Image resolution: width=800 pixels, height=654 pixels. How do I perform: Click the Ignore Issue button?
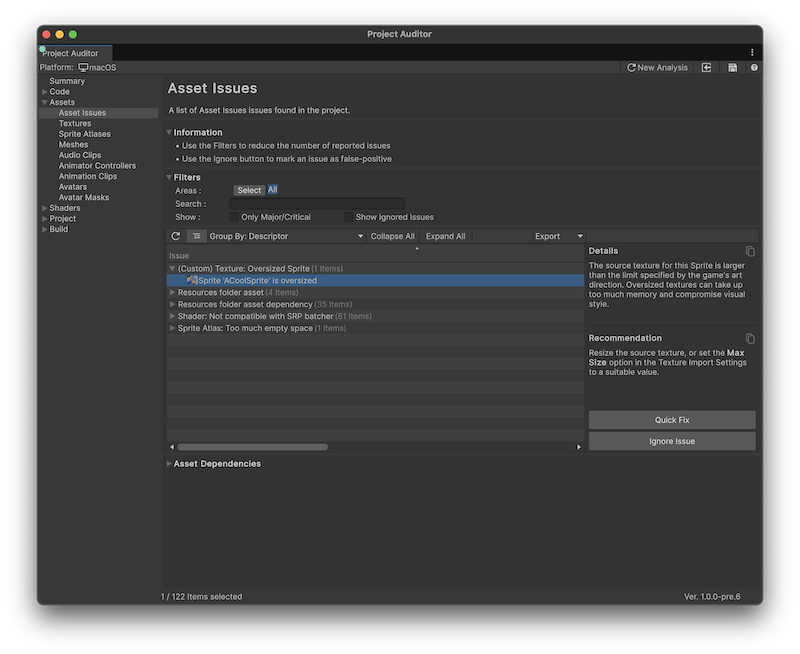point(671,440)
